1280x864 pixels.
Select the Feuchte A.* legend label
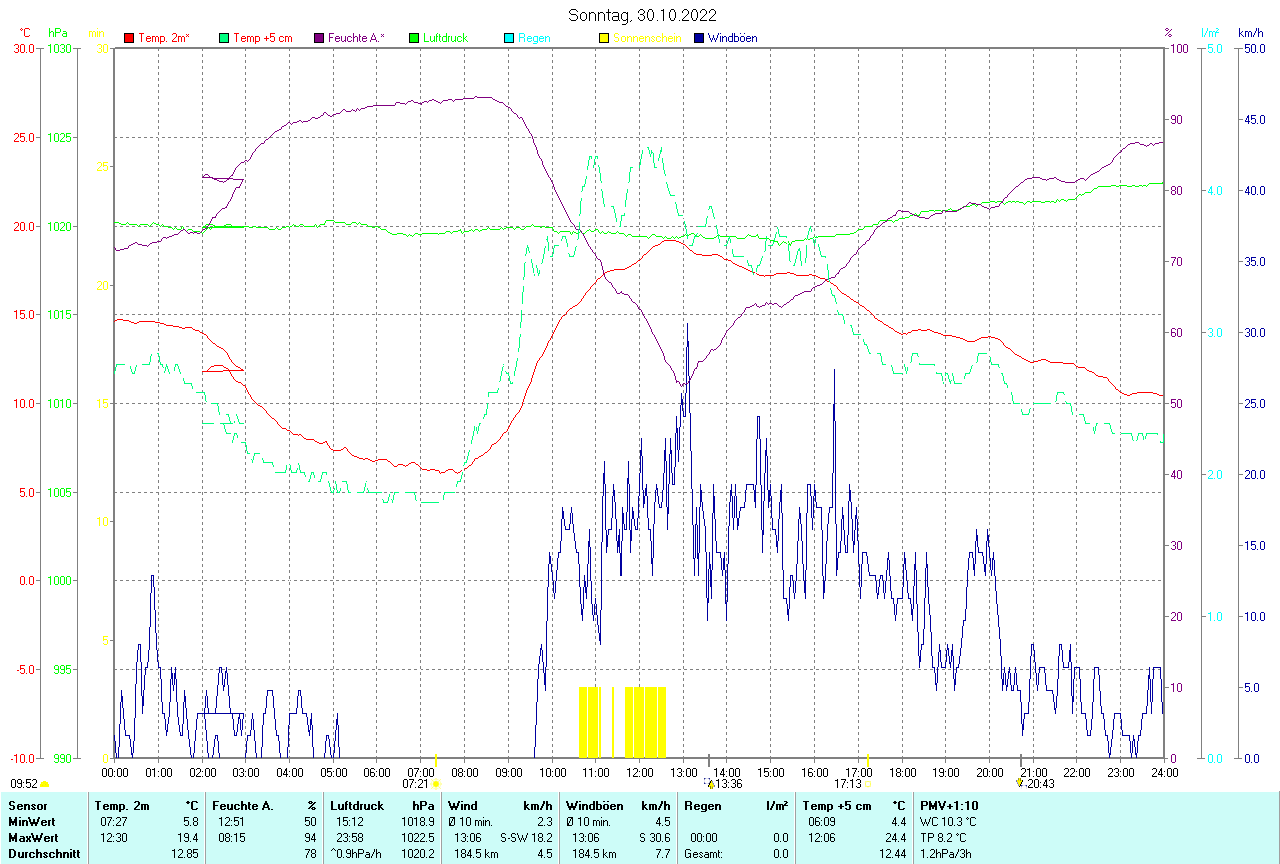tap(356, 38)
